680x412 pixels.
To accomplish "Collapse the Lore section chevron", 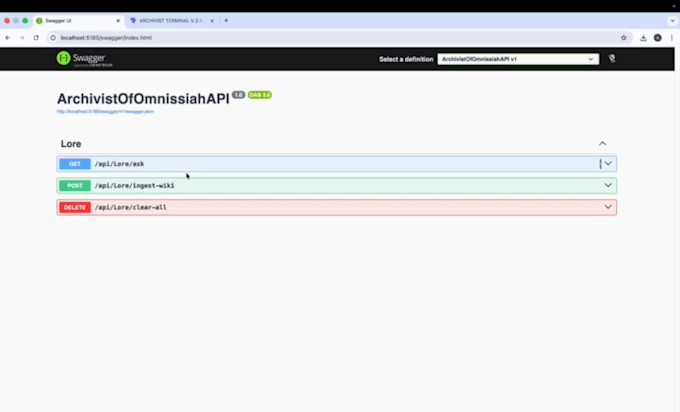I will pyautogui.click(x=602, y=144).
